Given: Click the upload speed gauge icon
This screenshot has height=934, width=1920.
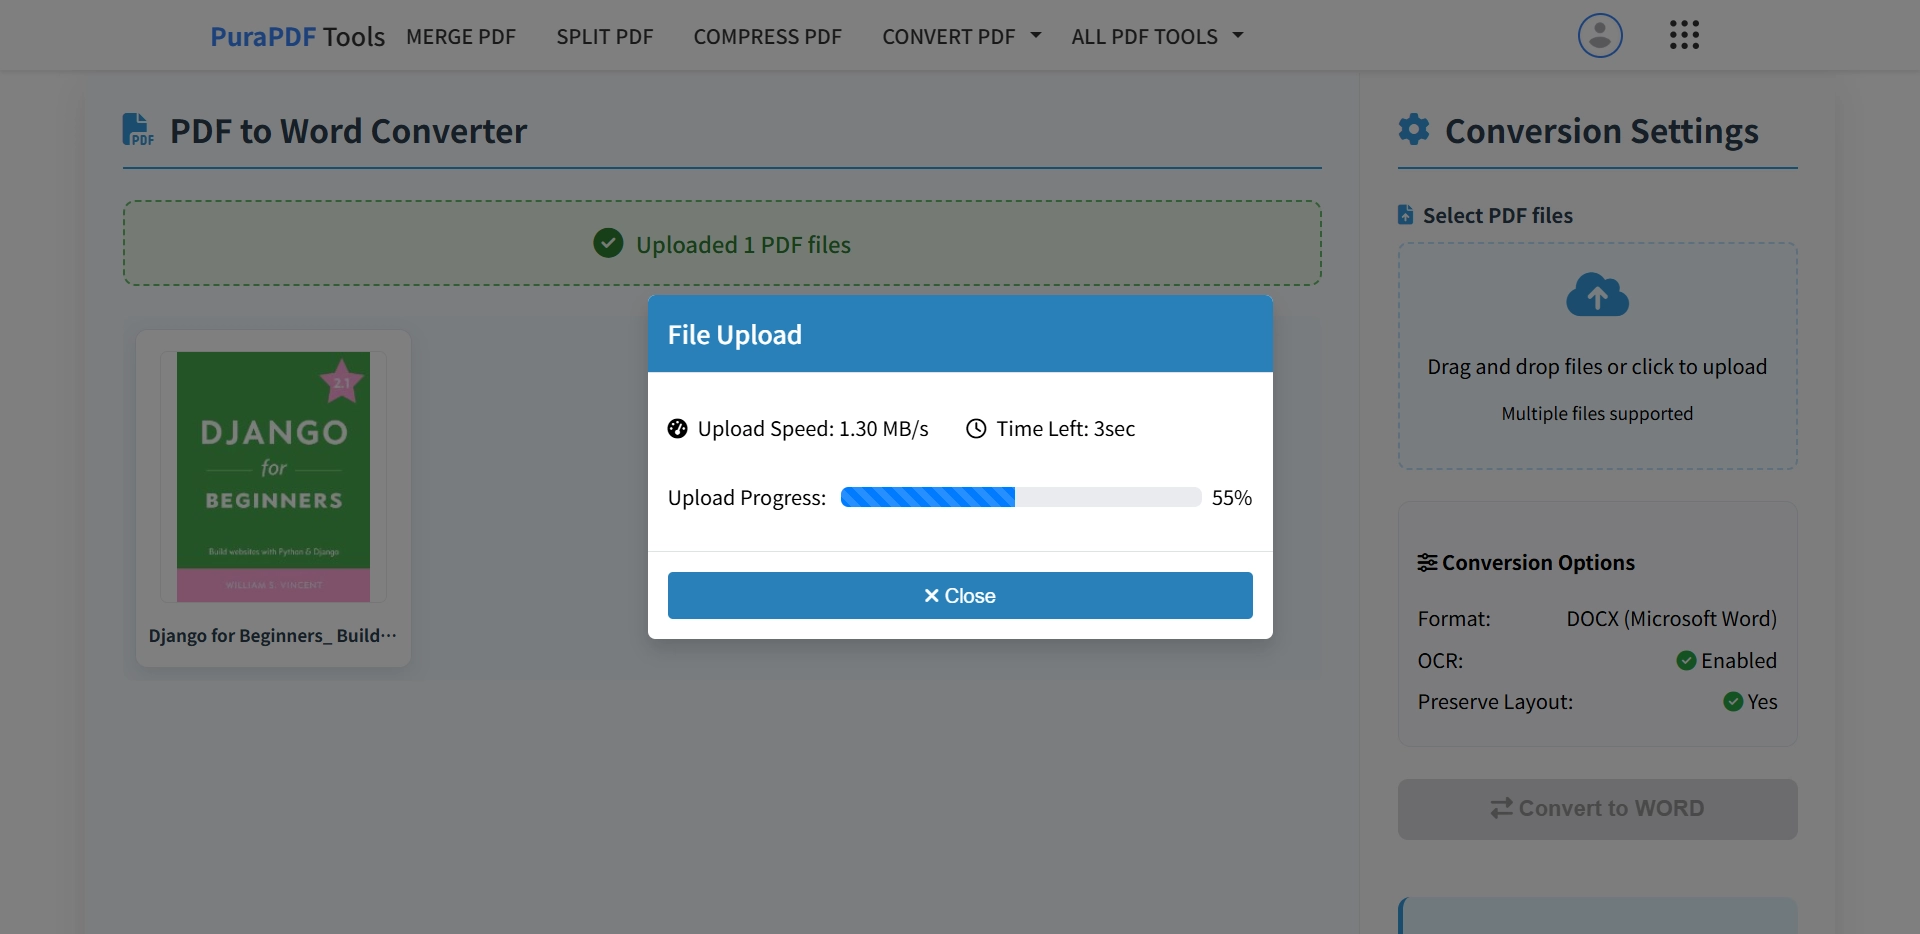Looking at the screenshot, I should pyautogui.click(x=677, y=428).
